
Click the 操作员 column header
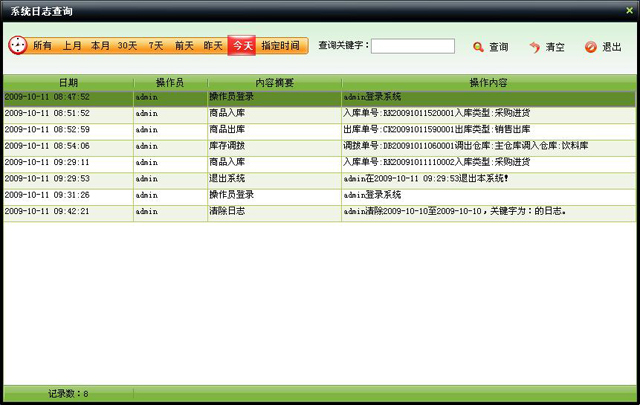[170, 82]
